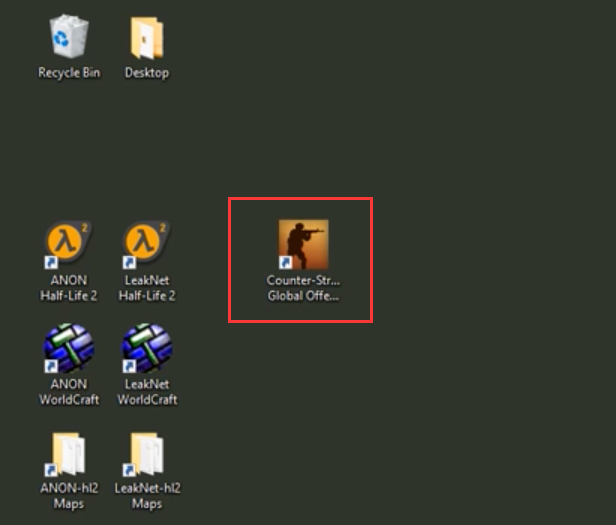Open the Recycle Bin icon
Viewport: 616px width, 525px height.
click(x=69, y=36)
